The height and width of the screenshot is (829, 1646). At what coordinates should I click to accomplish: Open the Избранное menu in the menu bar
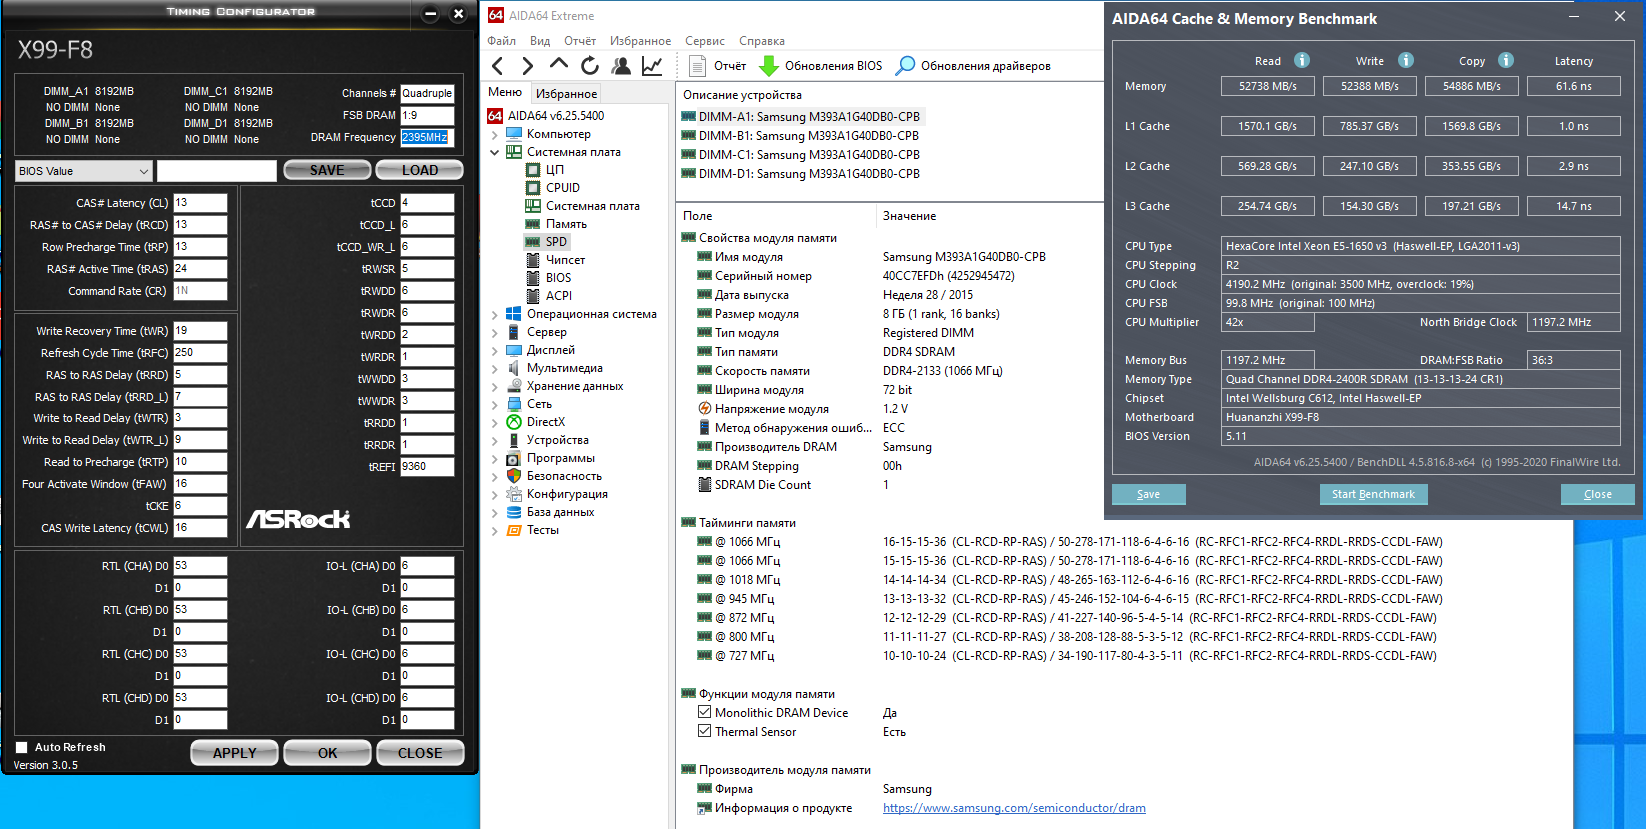[641, 41]
